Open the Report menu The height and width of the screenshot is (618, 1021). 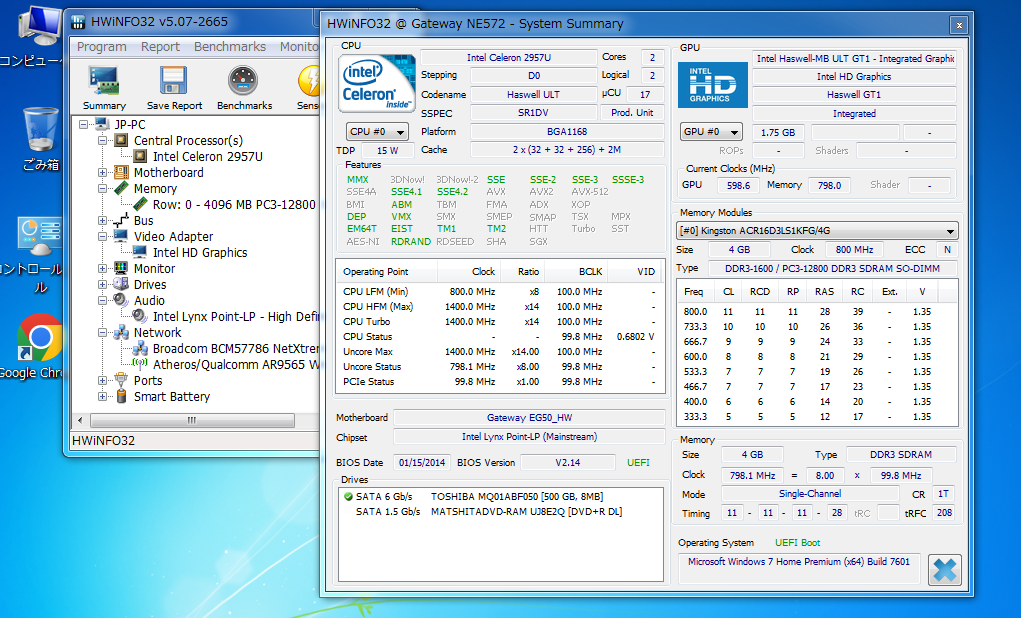tap(160, 47)
